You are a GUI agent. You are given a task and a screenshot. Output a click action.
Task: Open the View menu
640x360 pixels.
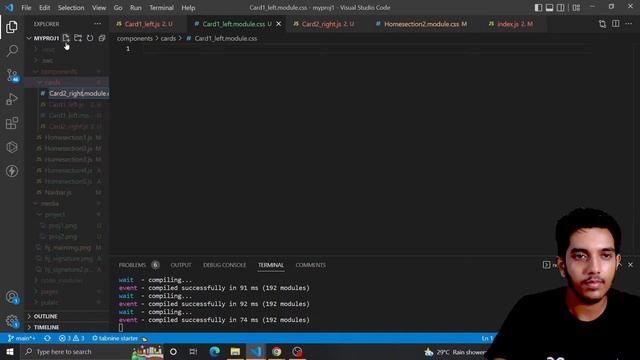[x=99, y=8]
